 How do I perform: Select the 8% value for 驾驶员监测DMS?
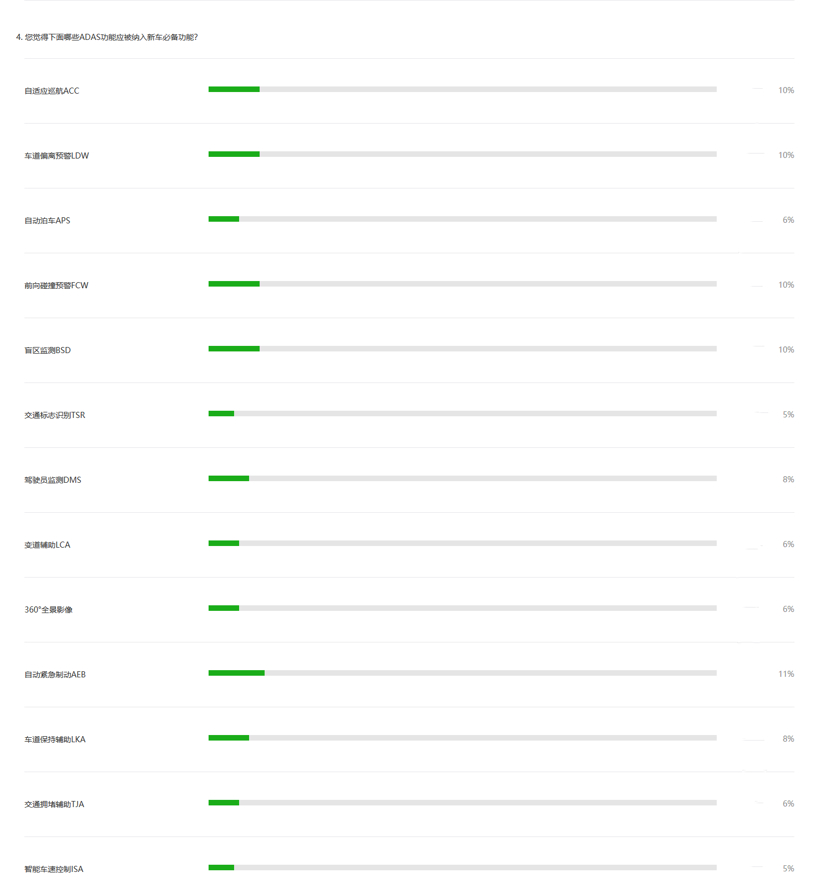(x=788, y=480)
